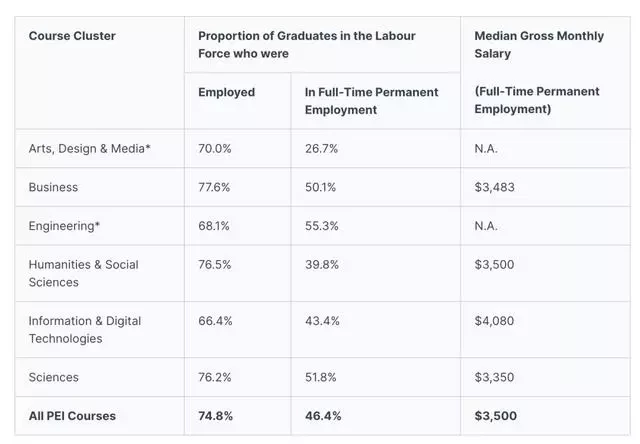The image size is (640, 444).
Task: Select Information & Digital Technologies row label
Action: (x=84, y=330)
